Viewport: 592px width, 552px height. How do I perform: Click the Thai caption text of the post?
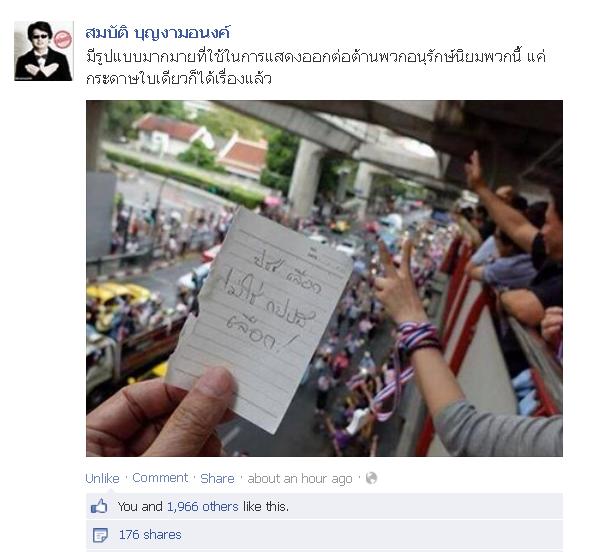pos(316,68)
